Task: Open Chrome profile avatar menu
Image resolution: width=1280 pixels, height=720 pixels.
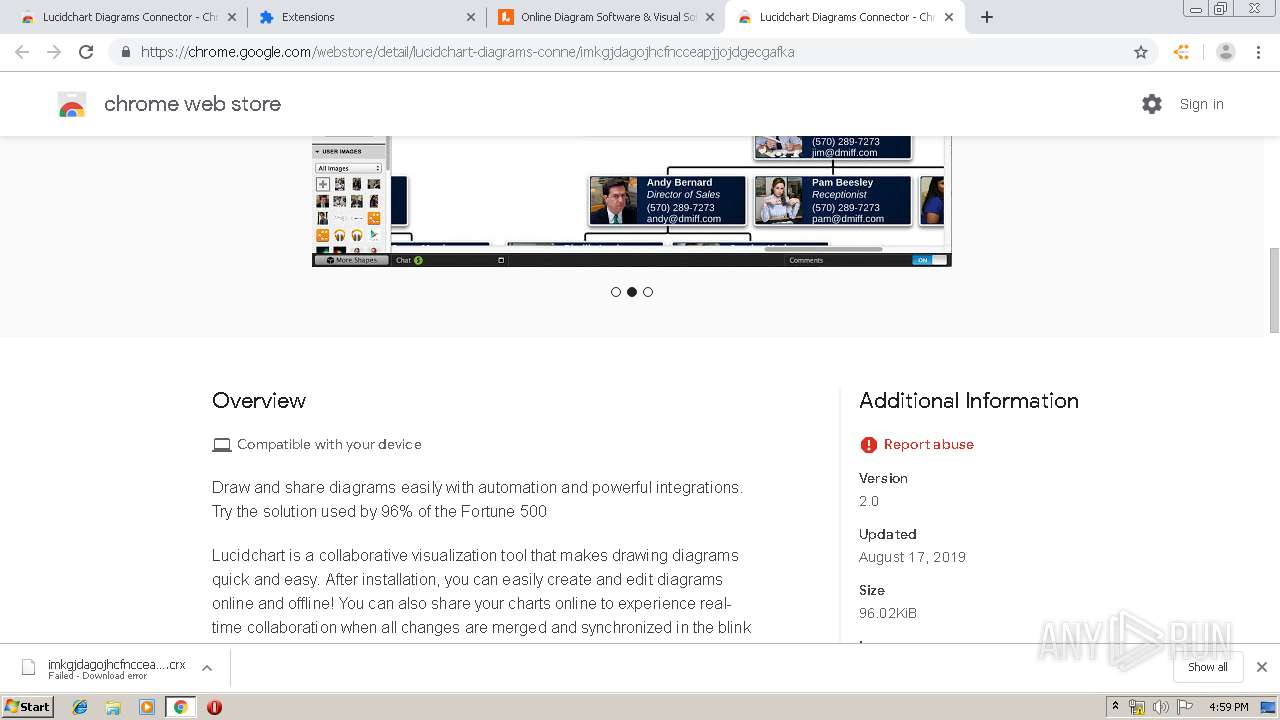Action: coord(1226,52)
